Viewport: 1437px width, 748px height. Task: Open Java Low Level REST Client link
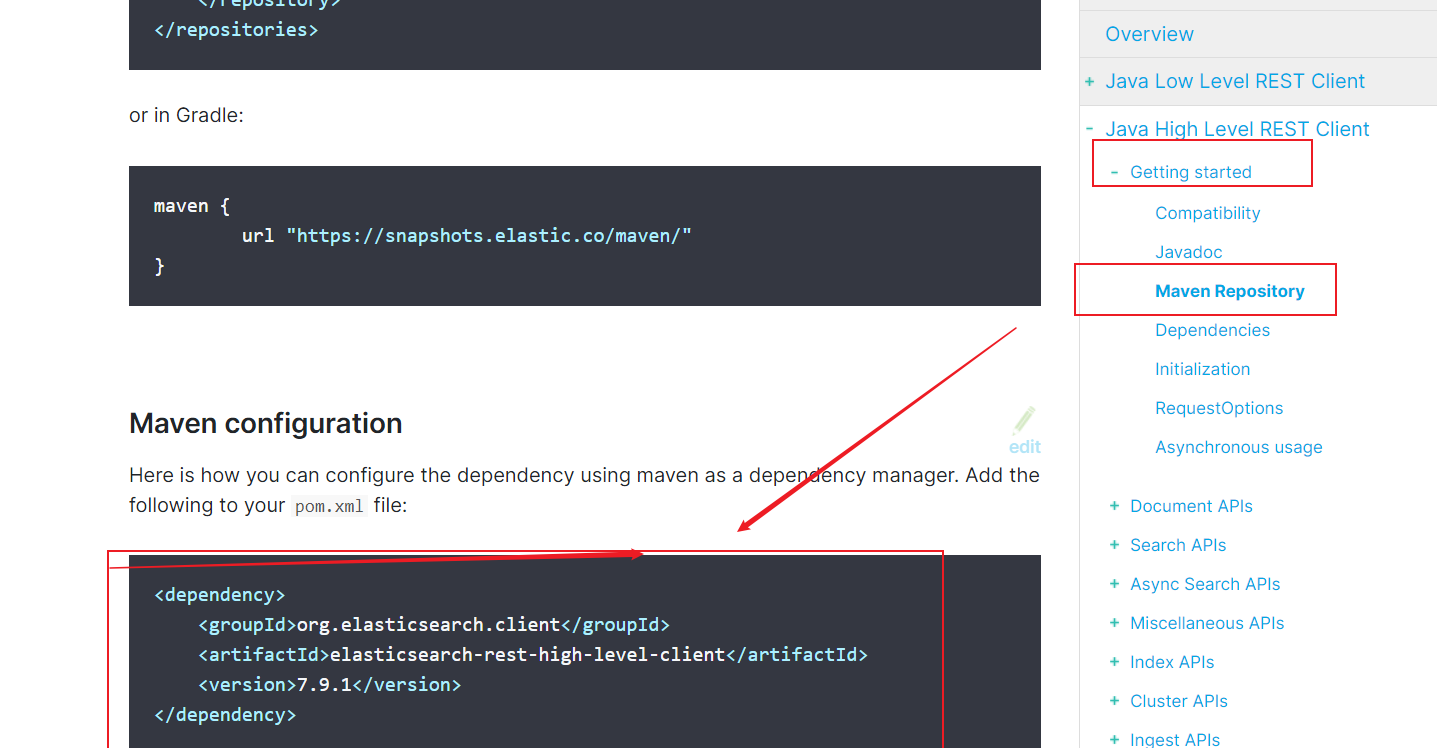[1235, 81]
